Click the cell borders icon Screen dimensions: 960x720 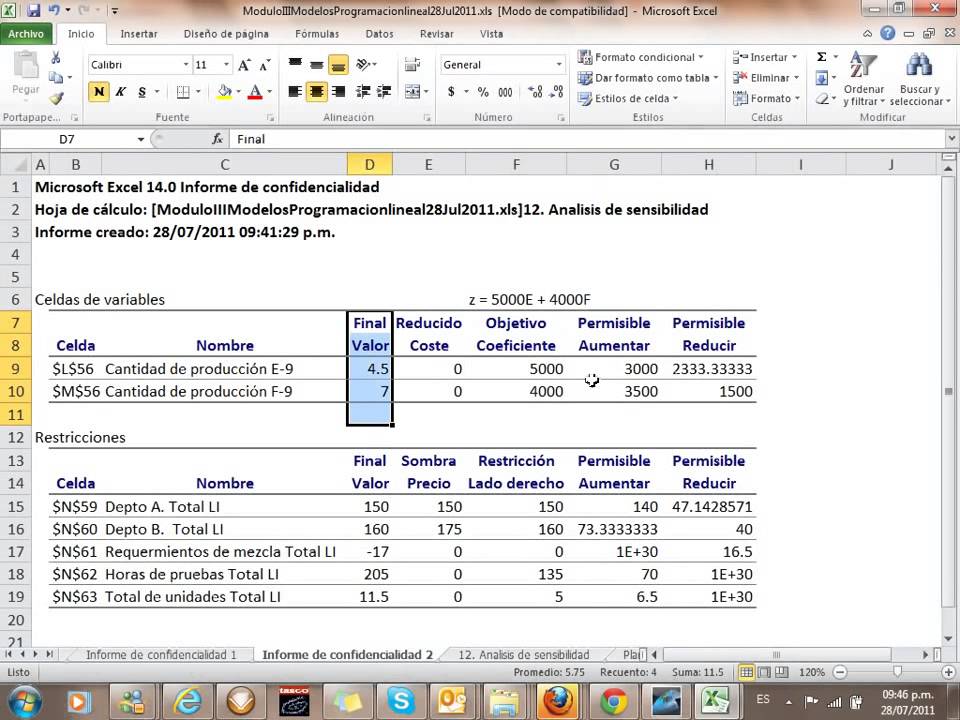tap(182, 92)
